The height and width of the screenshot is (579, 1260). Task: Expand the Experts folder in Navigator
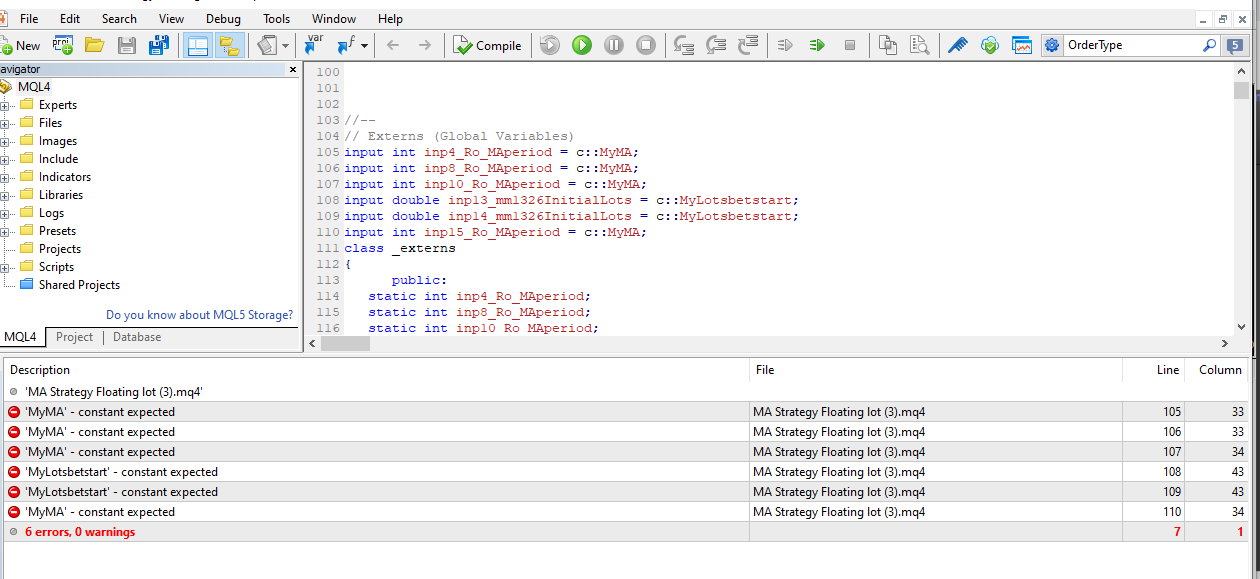[x=5, y=105]
